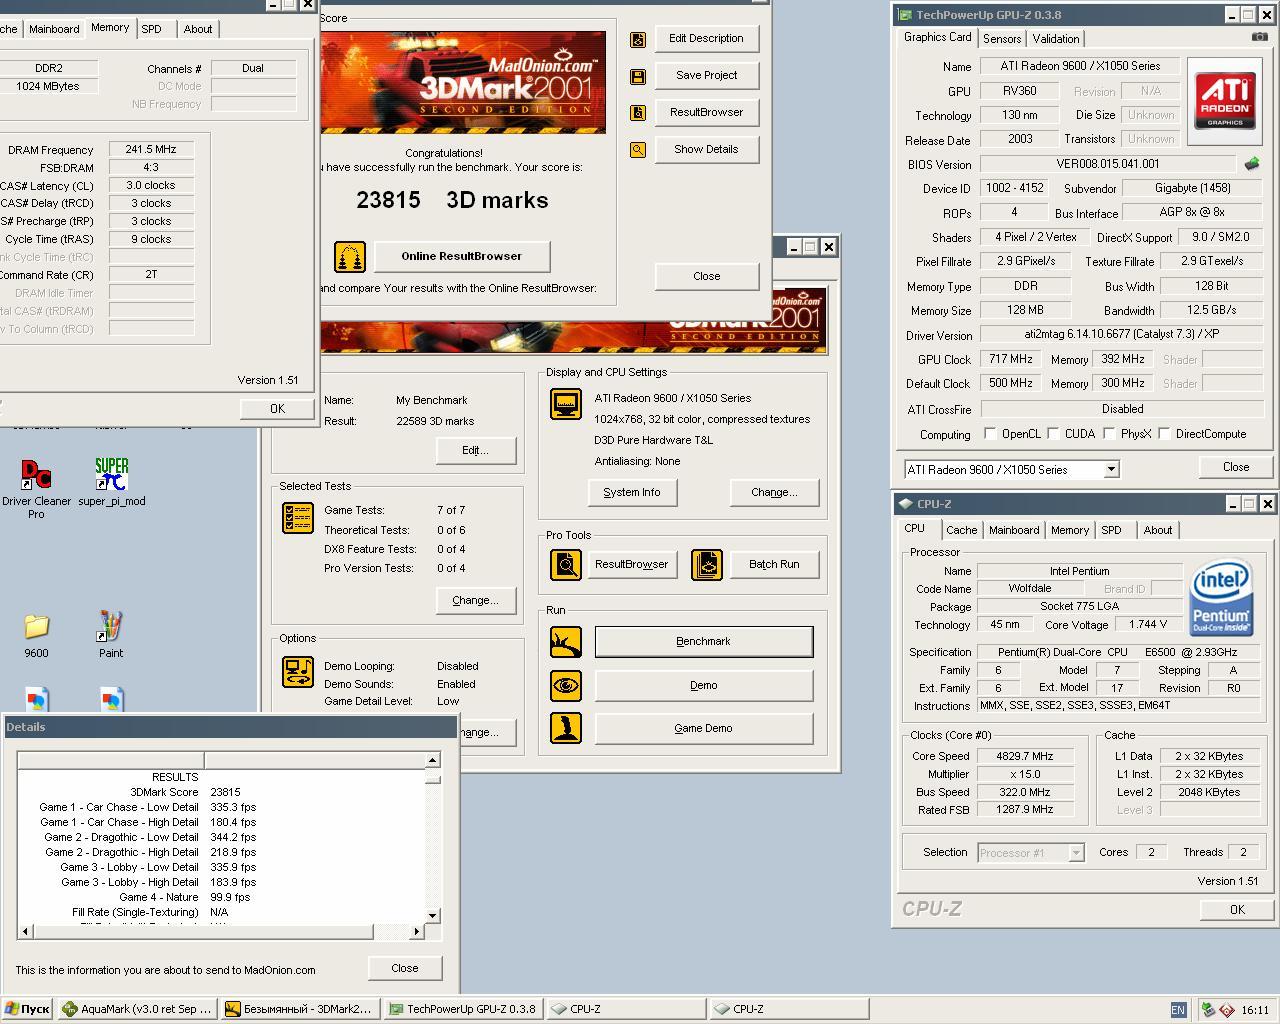Screen dimensions: 1280x1024
Task: Switch to AquaMark taskbar item
Action: click(137, 1009)
